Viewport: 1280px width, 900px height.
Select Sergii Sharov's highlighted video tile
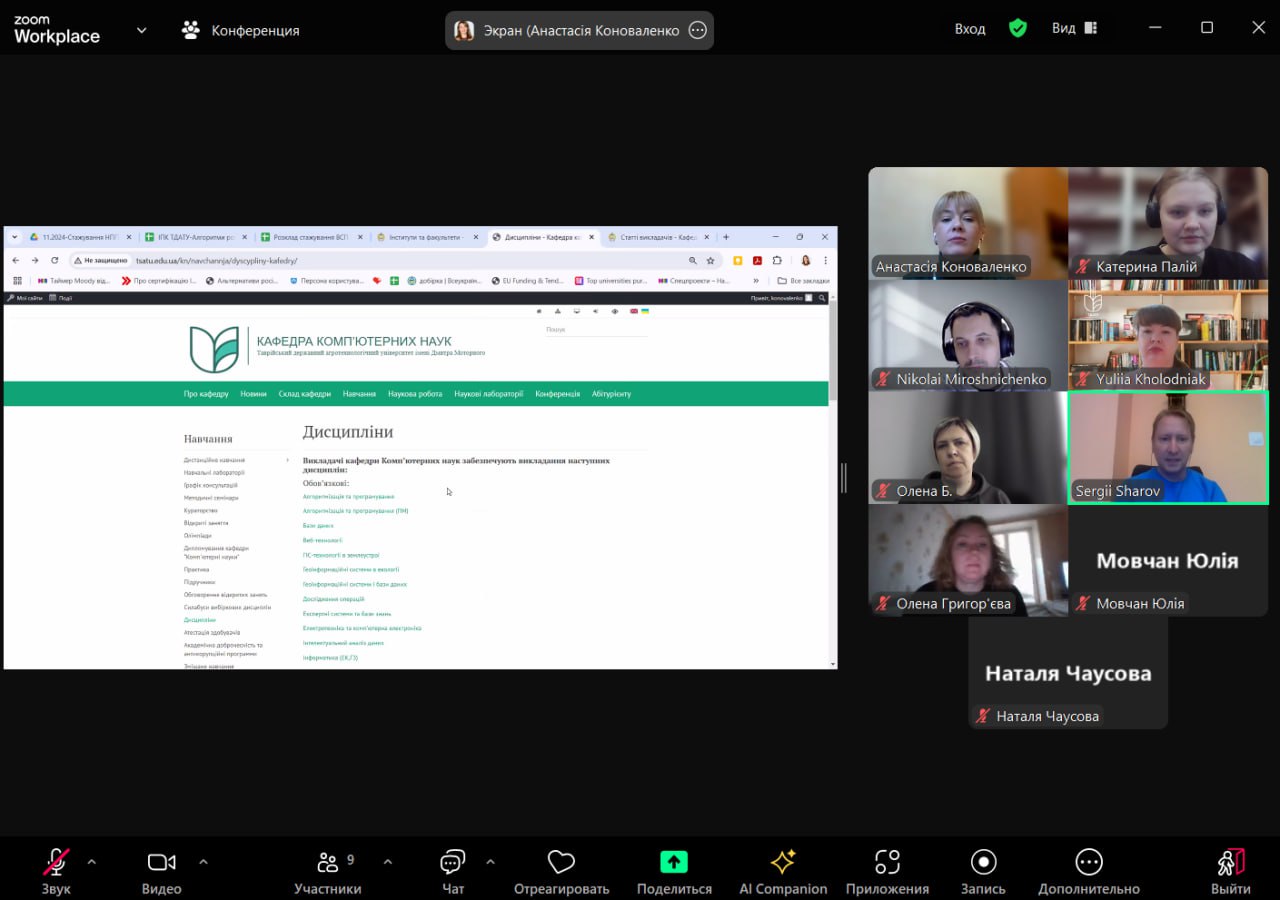(1168, 447)
